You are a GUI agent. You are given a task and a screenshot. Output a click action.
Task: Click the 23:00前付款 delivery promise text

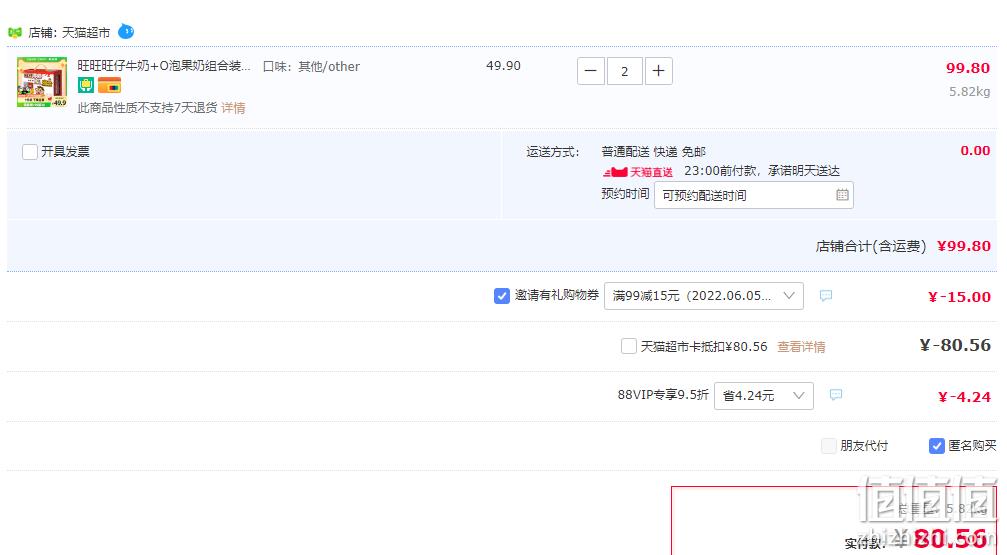pos(762,171)
